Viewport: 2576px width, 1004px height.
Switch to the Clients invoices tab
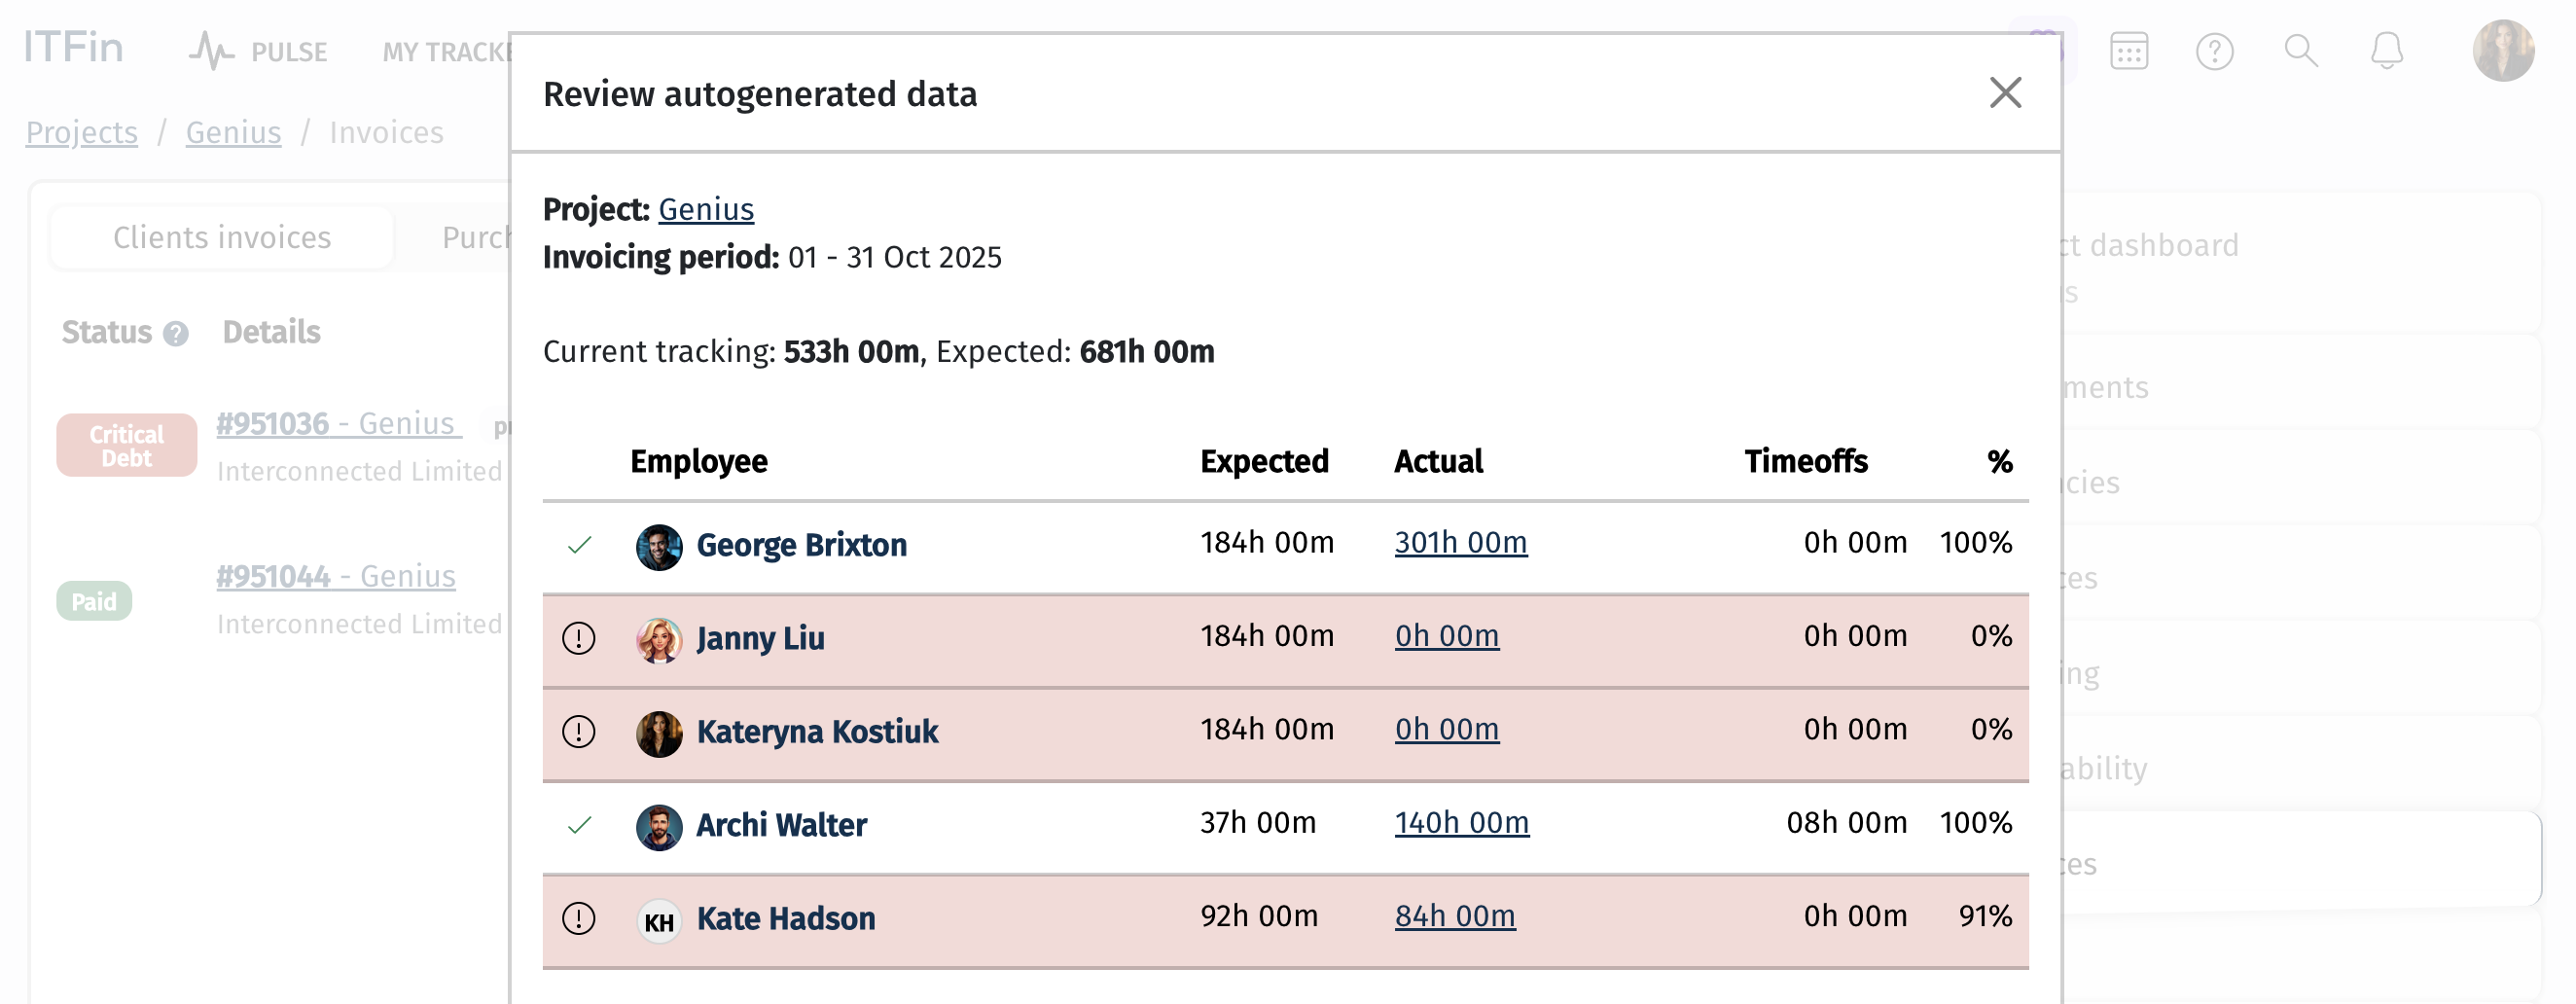point(222,238)
